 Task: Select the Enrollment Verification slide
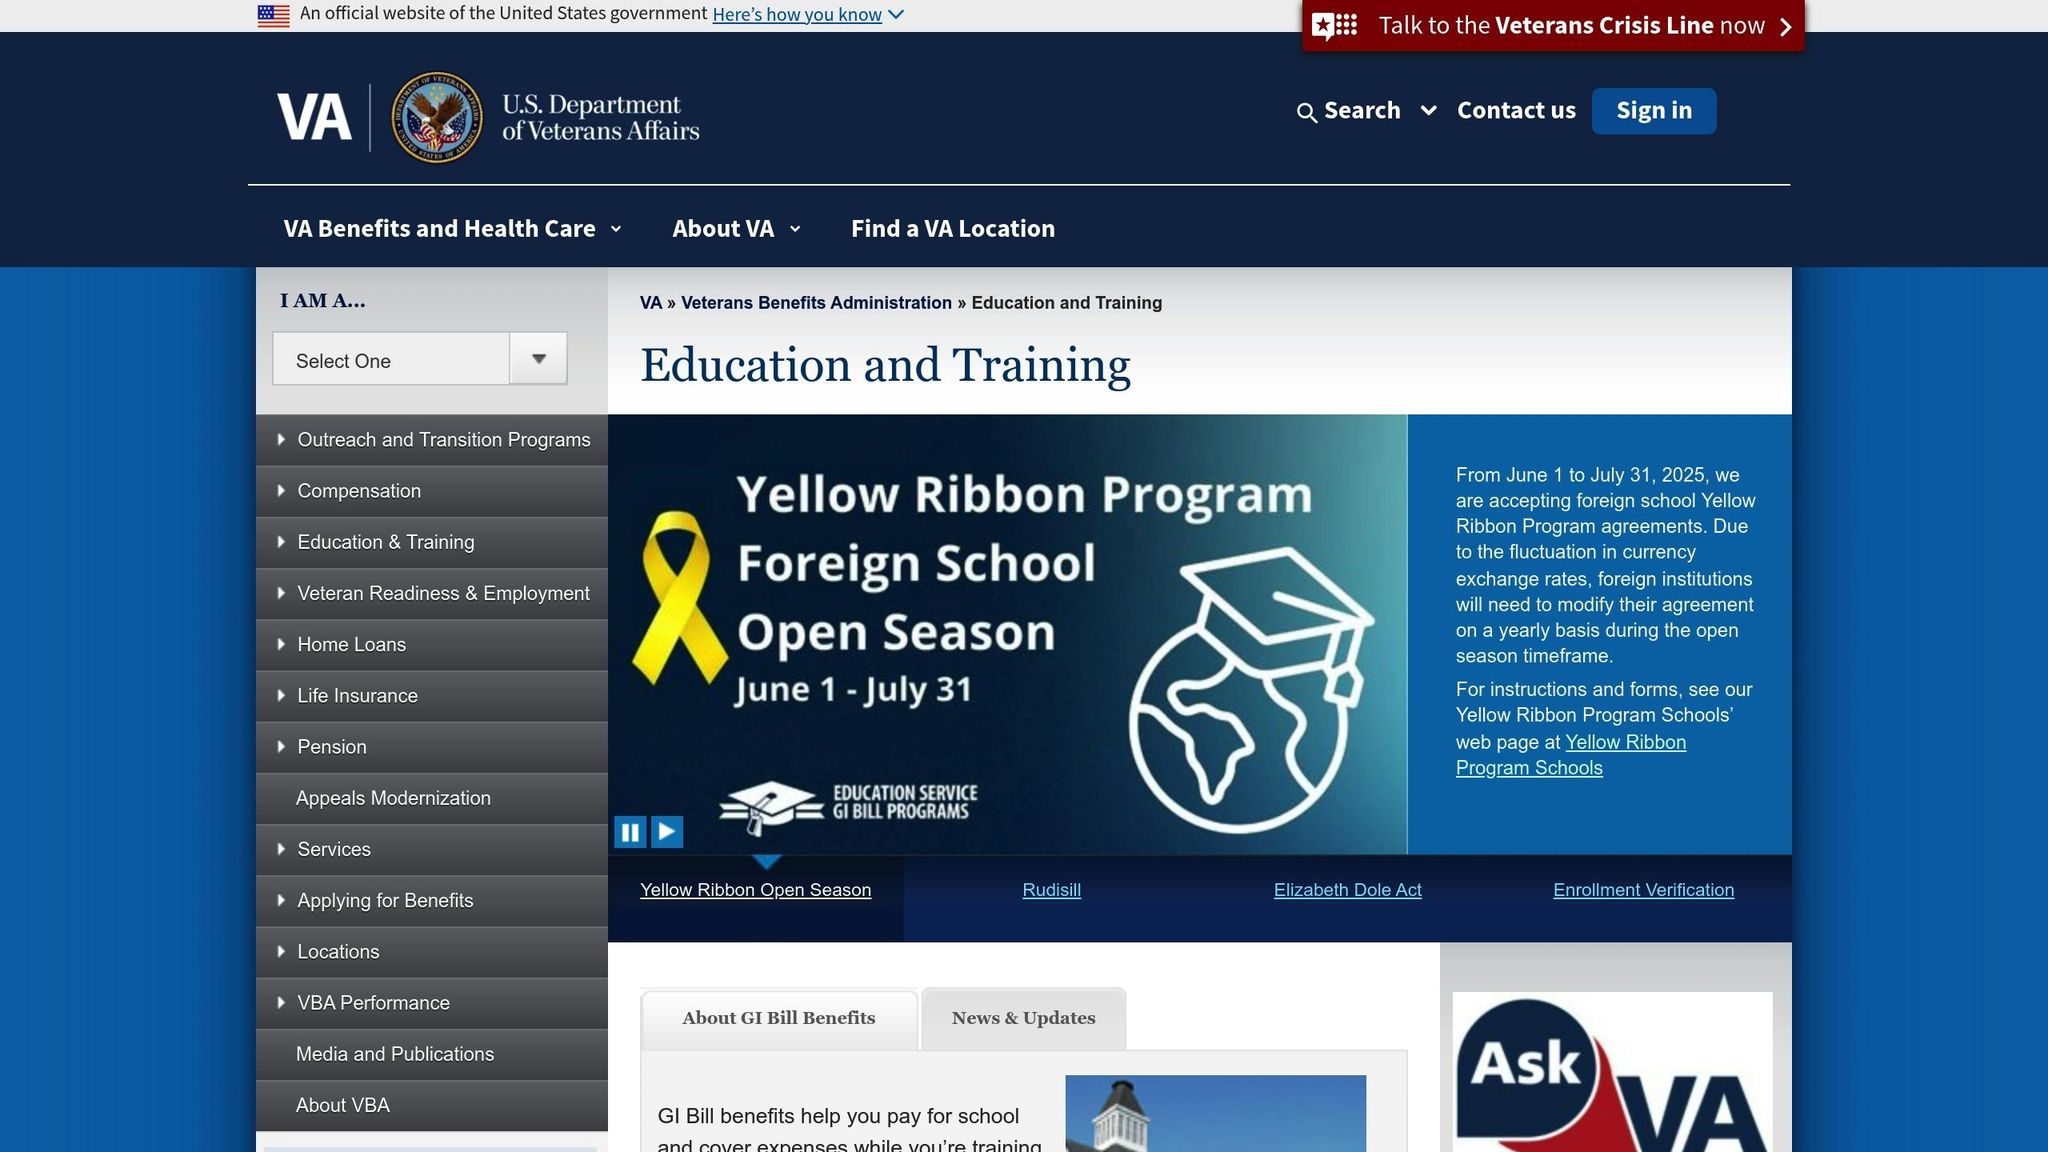pos(1644,890)
